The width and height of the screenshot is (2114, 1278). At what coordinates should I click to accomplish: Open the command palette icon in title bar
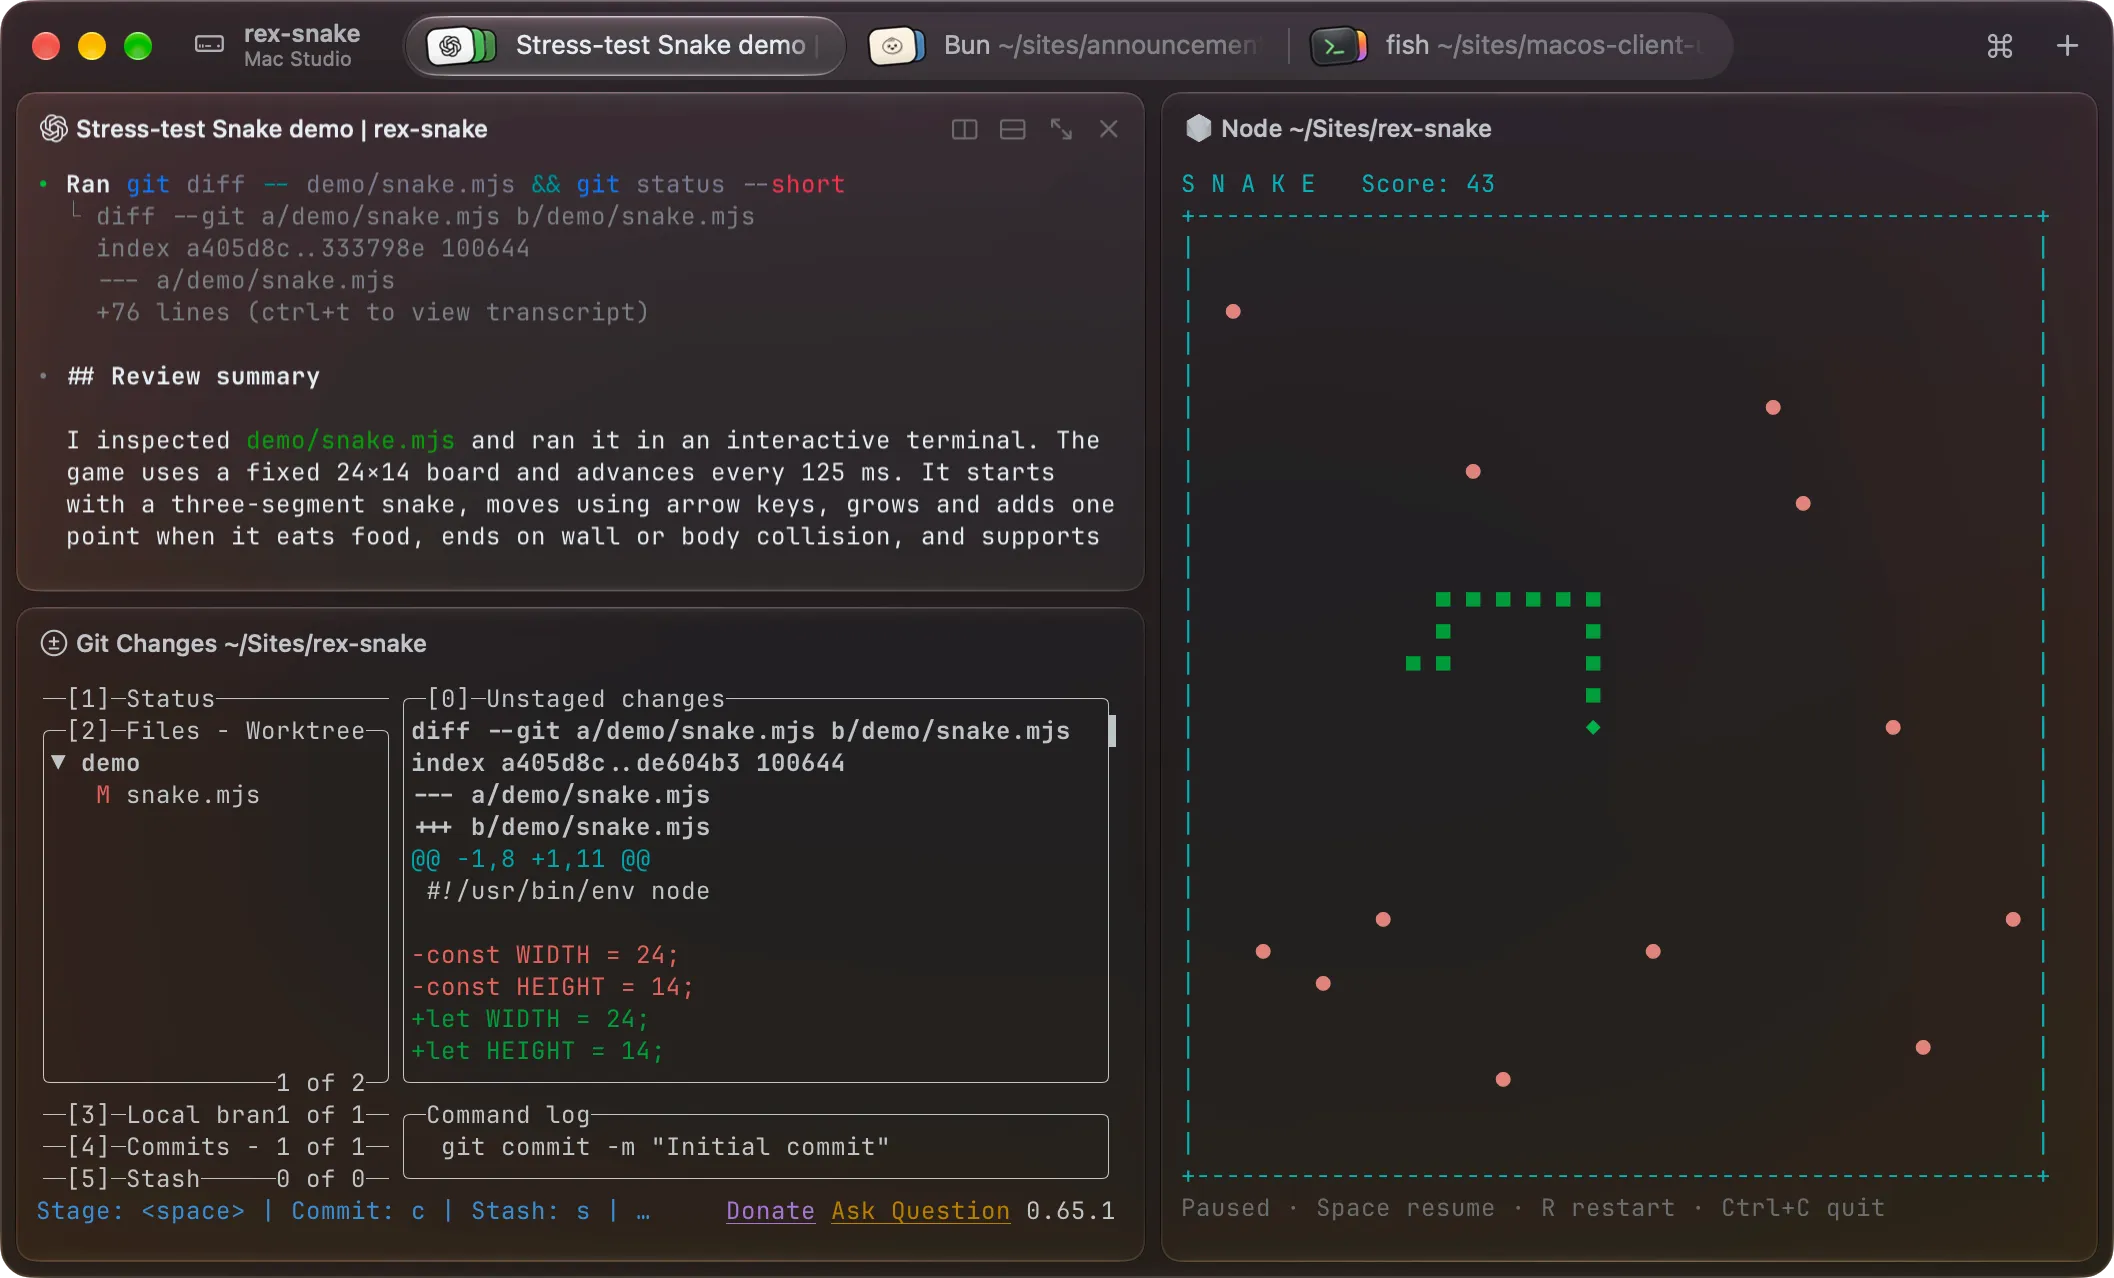point(1999,46)
